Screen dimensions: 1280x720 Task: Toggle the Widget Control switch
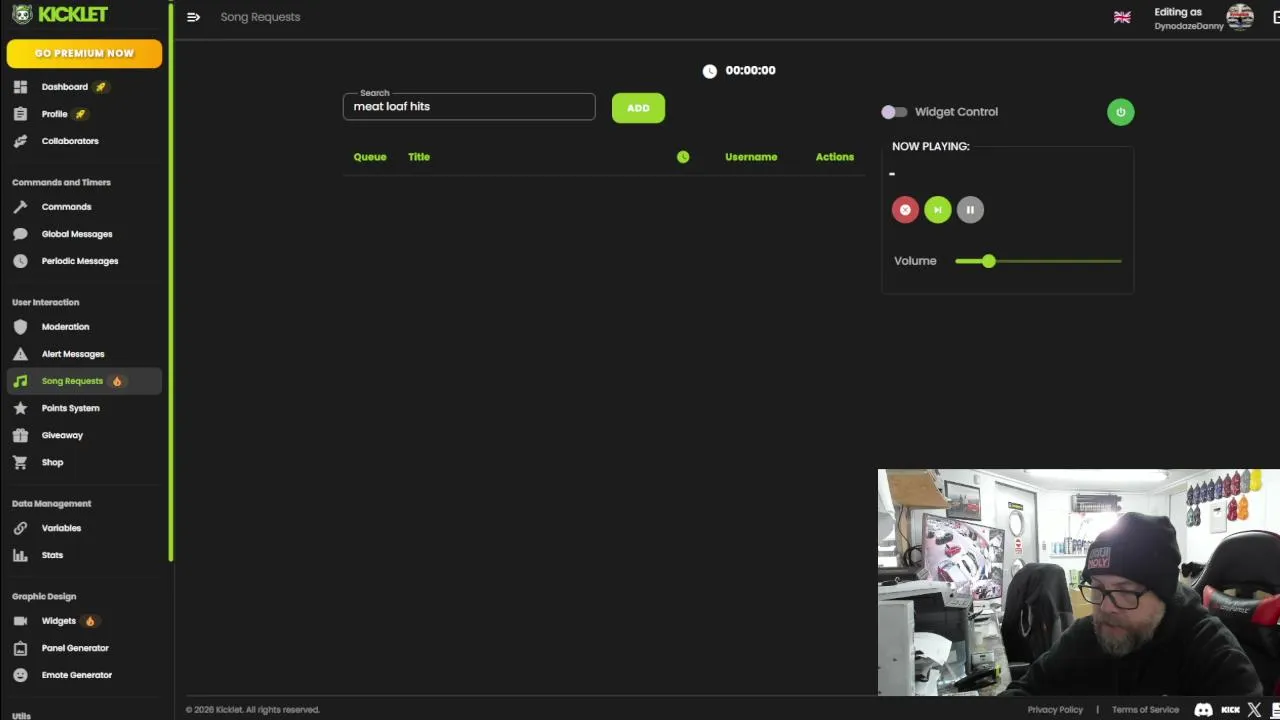click(x=894, y=112)
